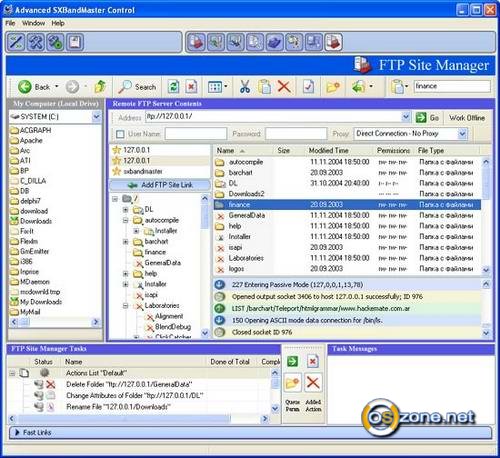Click the stop document icon with red X
500x458 pixels.
tap(191, 87)
